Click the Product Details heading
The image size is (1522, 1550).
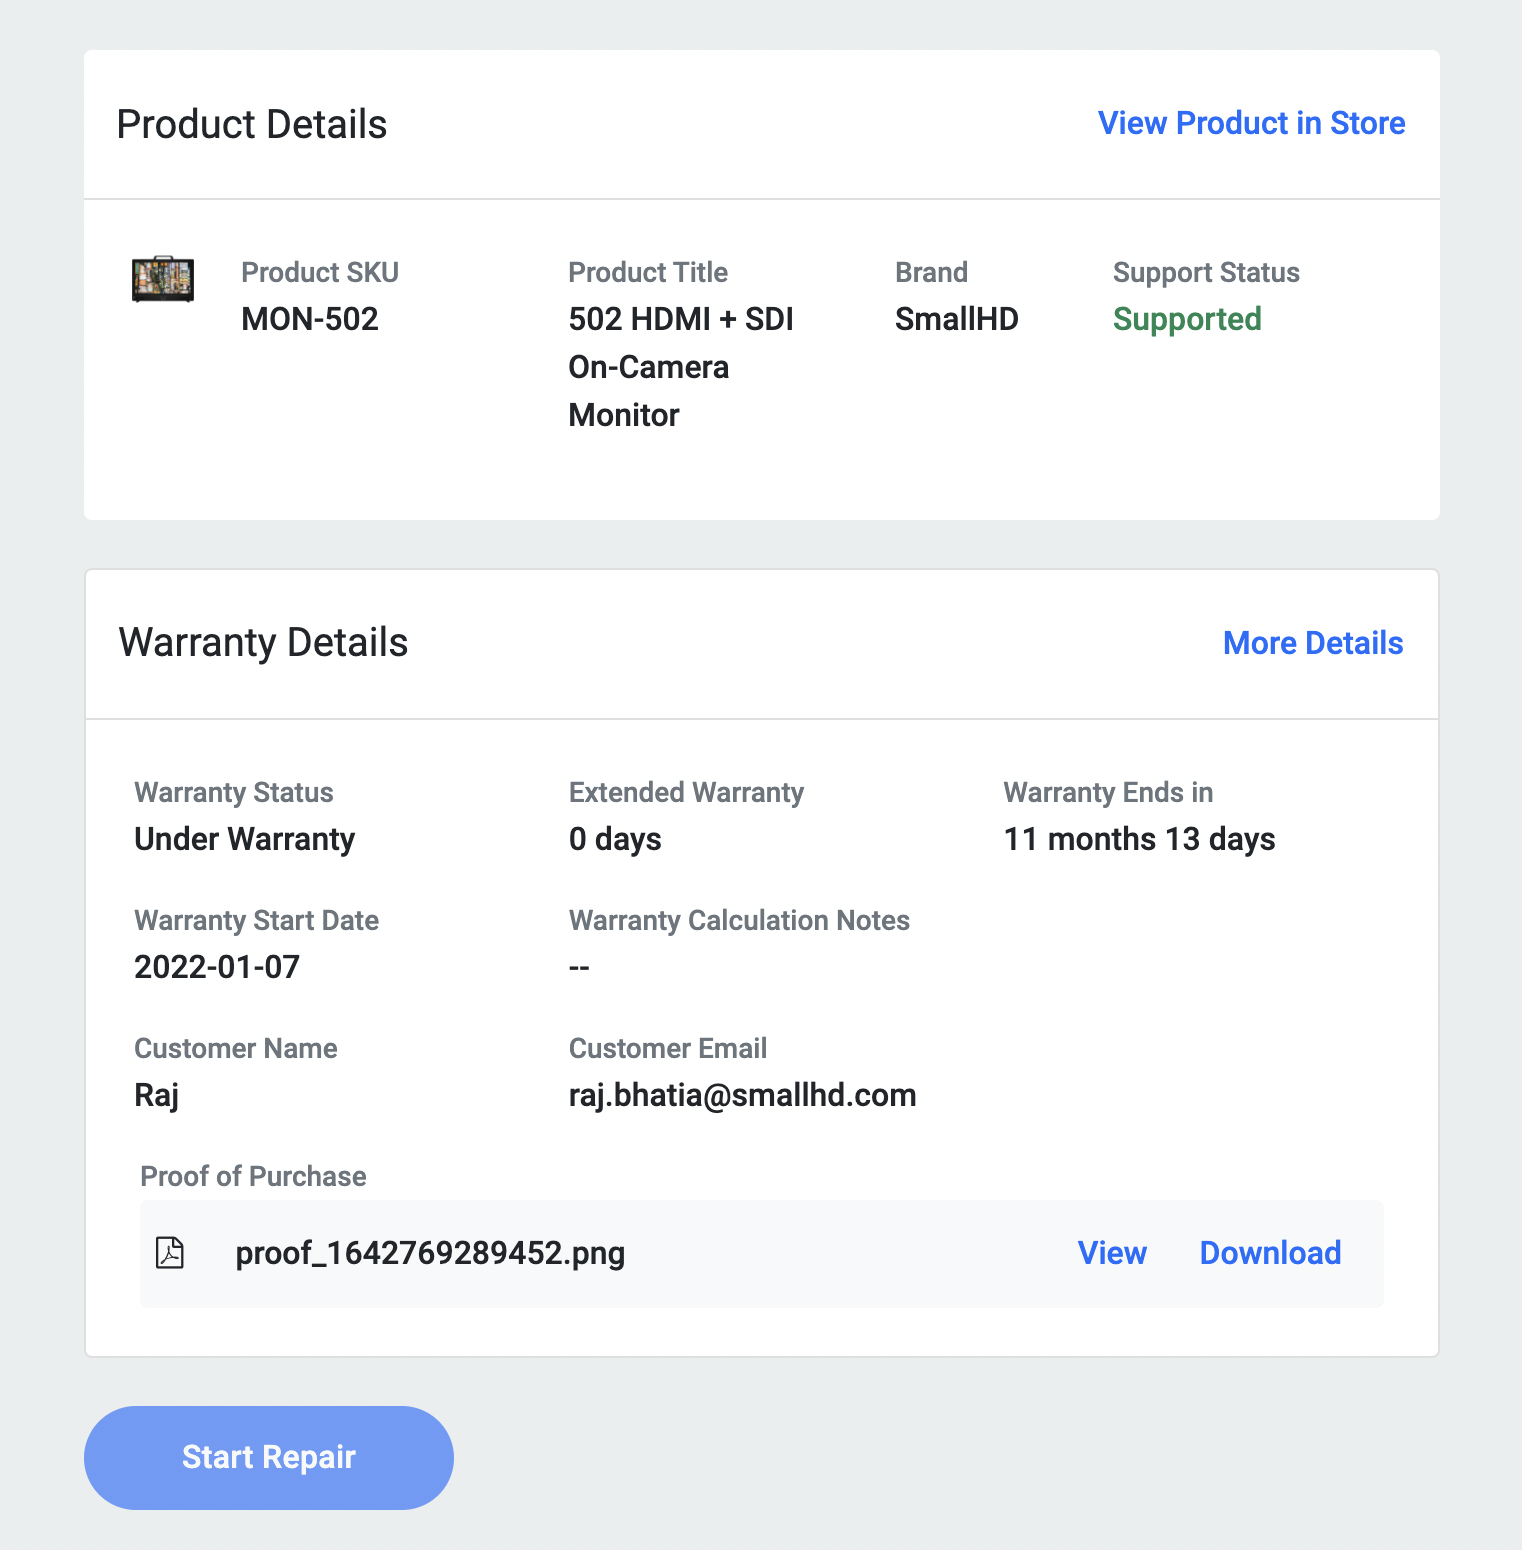point(252,125)
